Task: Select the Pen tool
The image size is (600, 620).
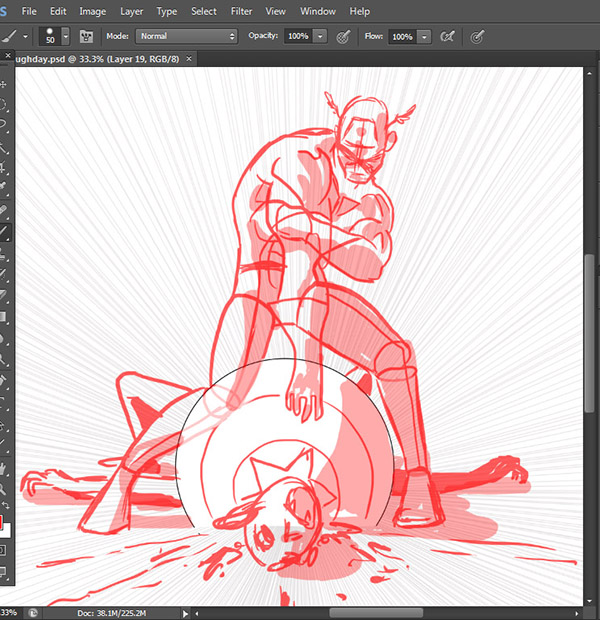Action: (x=4, y=381)
